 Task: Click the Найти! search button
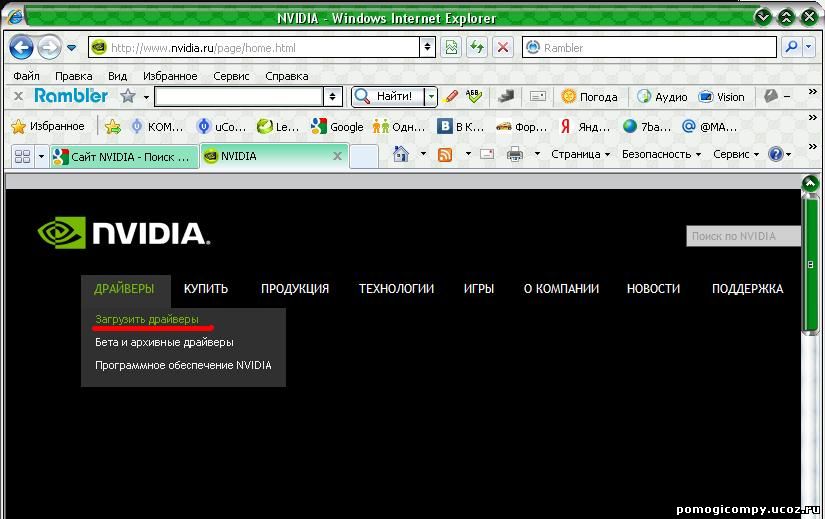pyautogui.click(x=388, y=96)
